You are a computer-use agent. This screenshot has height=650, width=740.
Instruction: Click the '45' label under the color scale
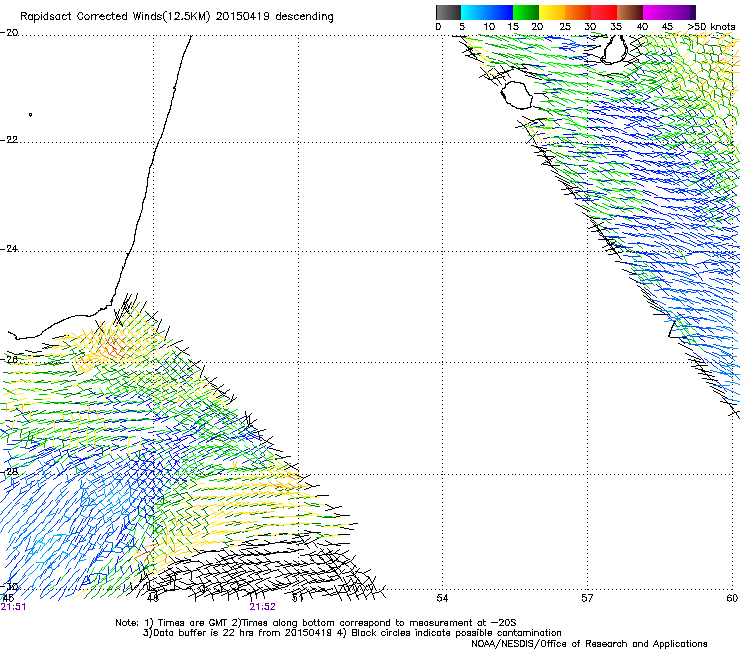coord(667,27)
